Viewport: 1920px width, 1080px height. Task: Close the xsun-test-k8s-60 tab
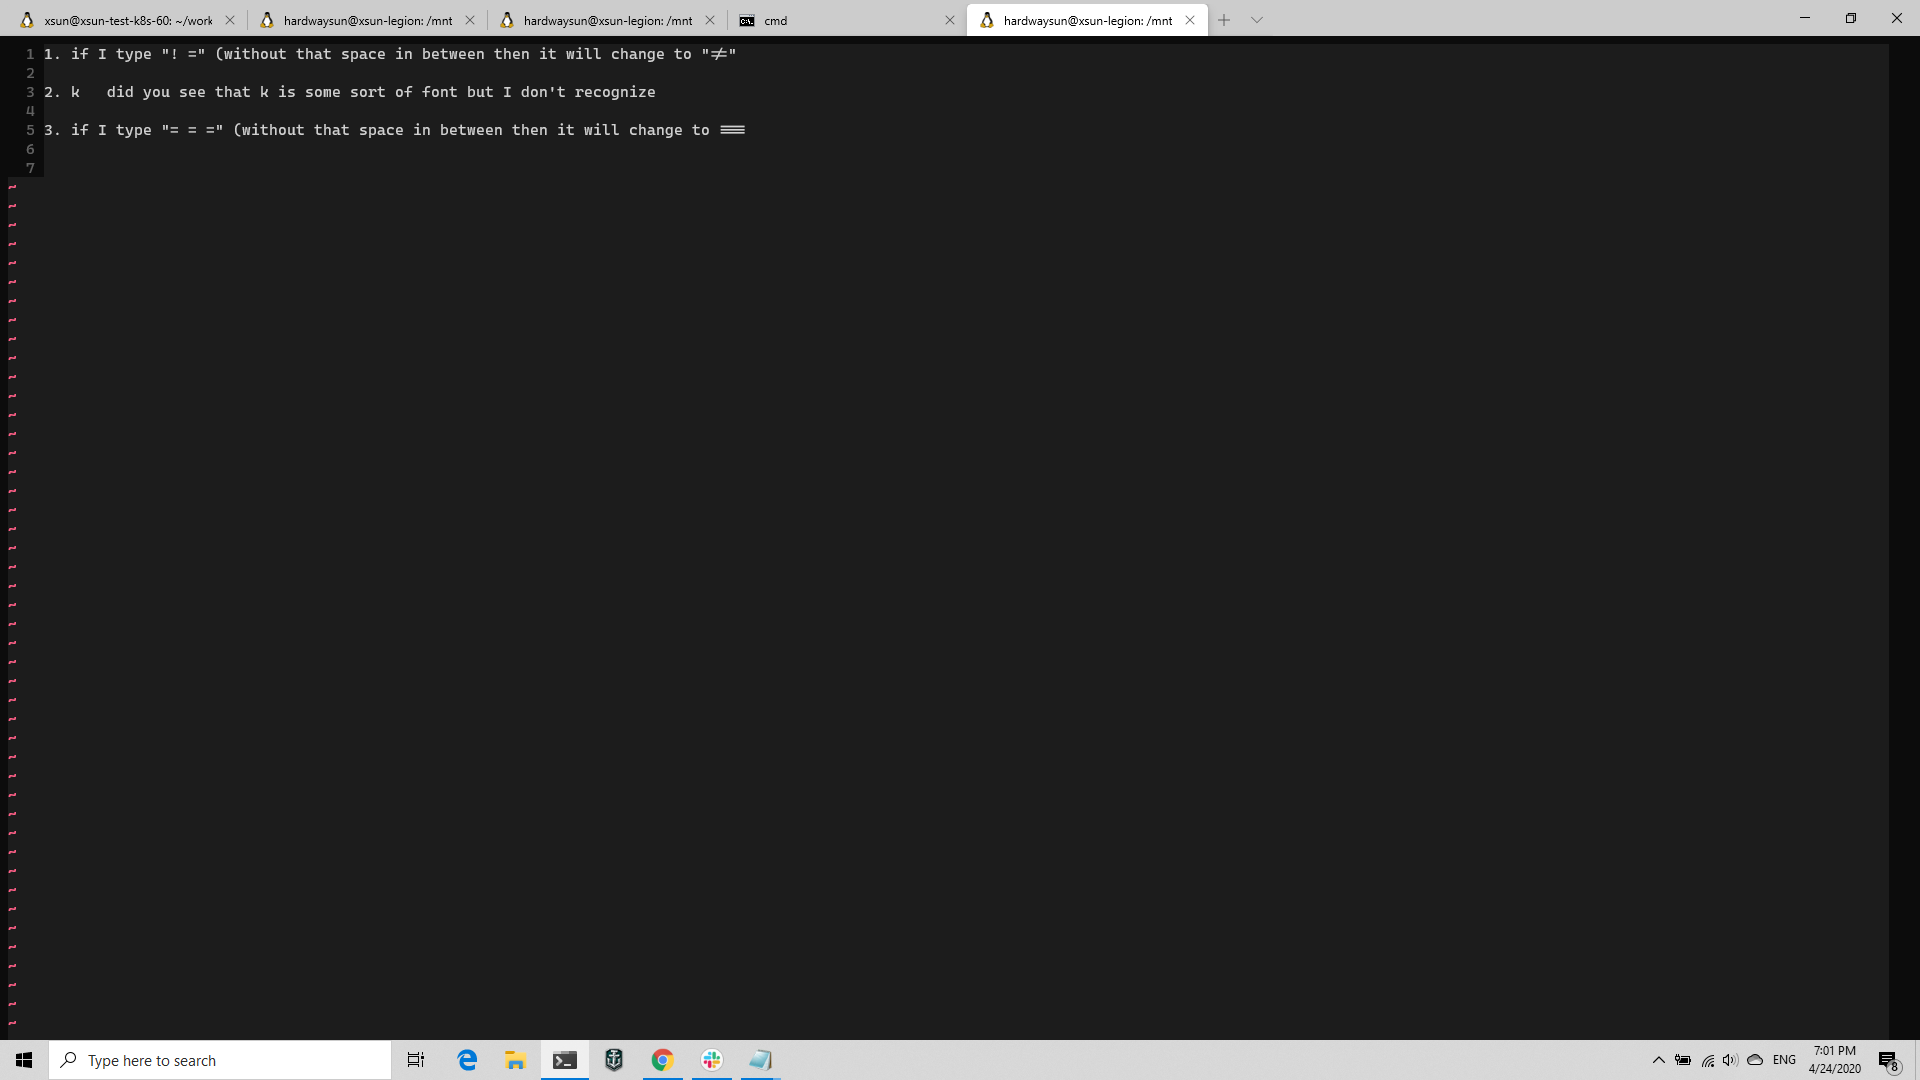tap(230, 20)
